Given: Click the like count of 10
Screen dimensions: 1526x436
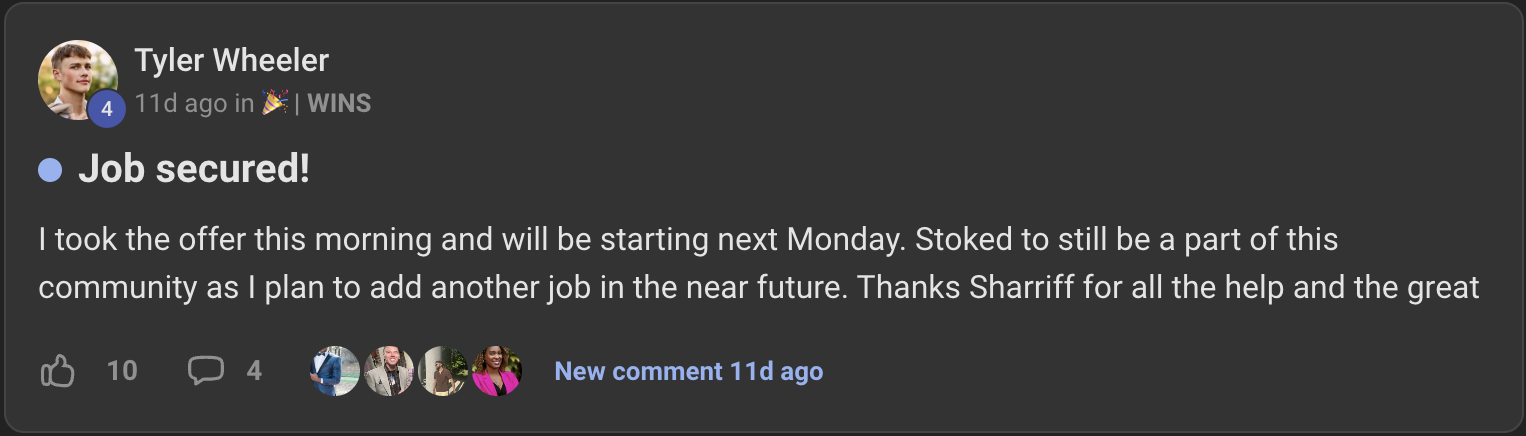Looking at the screenshot, I should click(122, 372).
